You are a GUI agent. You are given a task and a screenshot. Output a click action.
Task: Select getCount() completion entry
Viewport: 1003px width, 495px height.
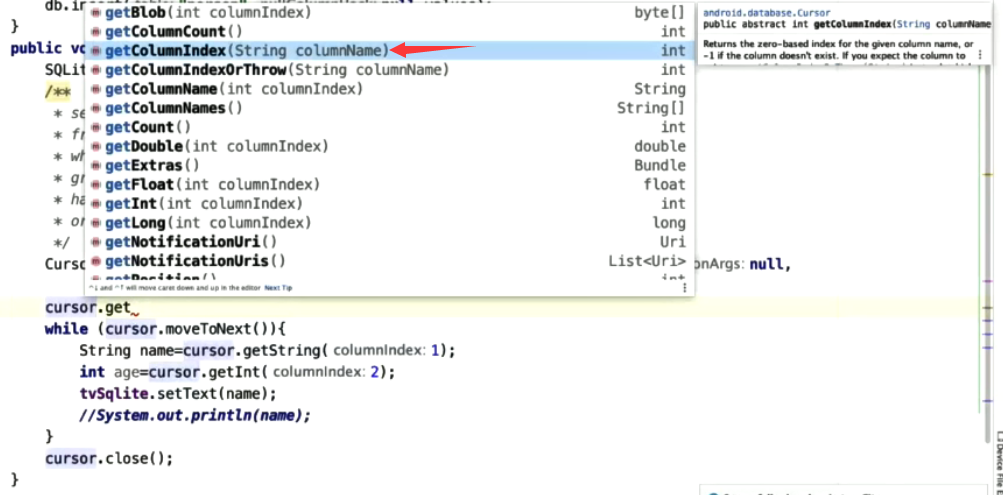[x=389, y=127]
